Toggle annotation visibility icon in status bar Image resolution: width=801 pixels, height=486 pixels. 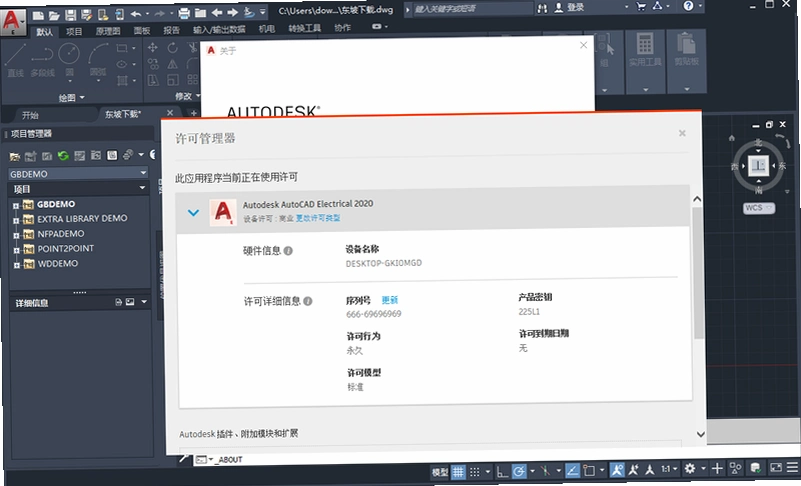pyautogui.click(x=617, y=470)
